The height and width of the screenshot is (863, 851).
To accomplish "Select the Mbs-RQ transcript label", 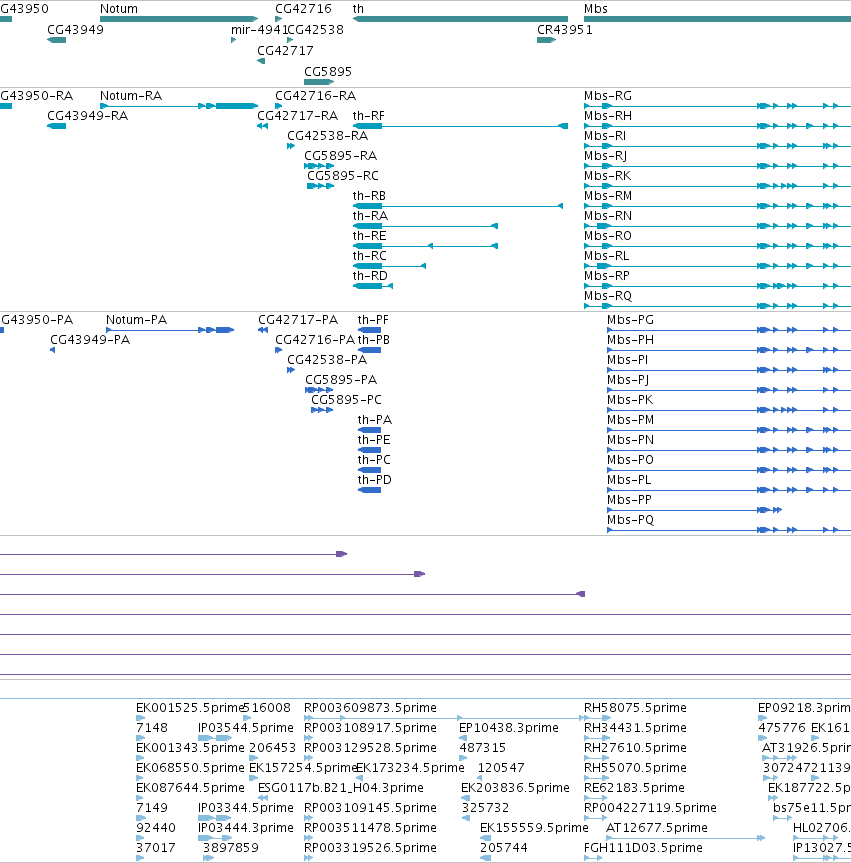I will click(x=608, y=296).
